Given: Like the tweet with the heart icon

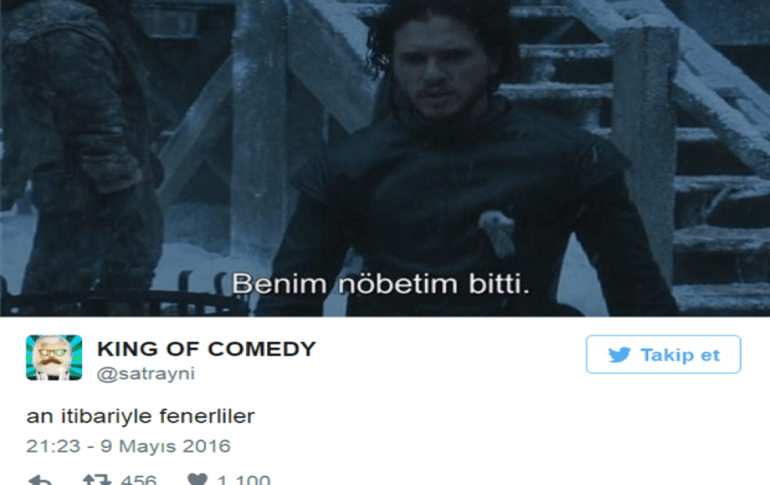Looking at the screenshot, I should point(197,480).
